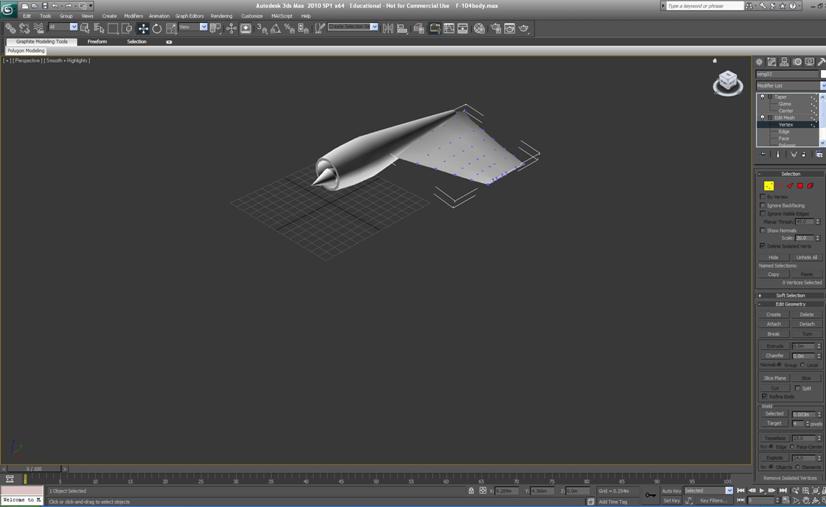This screenshot has width=826, height=507.
Task: Toggle Delete Isolated Verts checkbox
Action: [x=762, y=246]
